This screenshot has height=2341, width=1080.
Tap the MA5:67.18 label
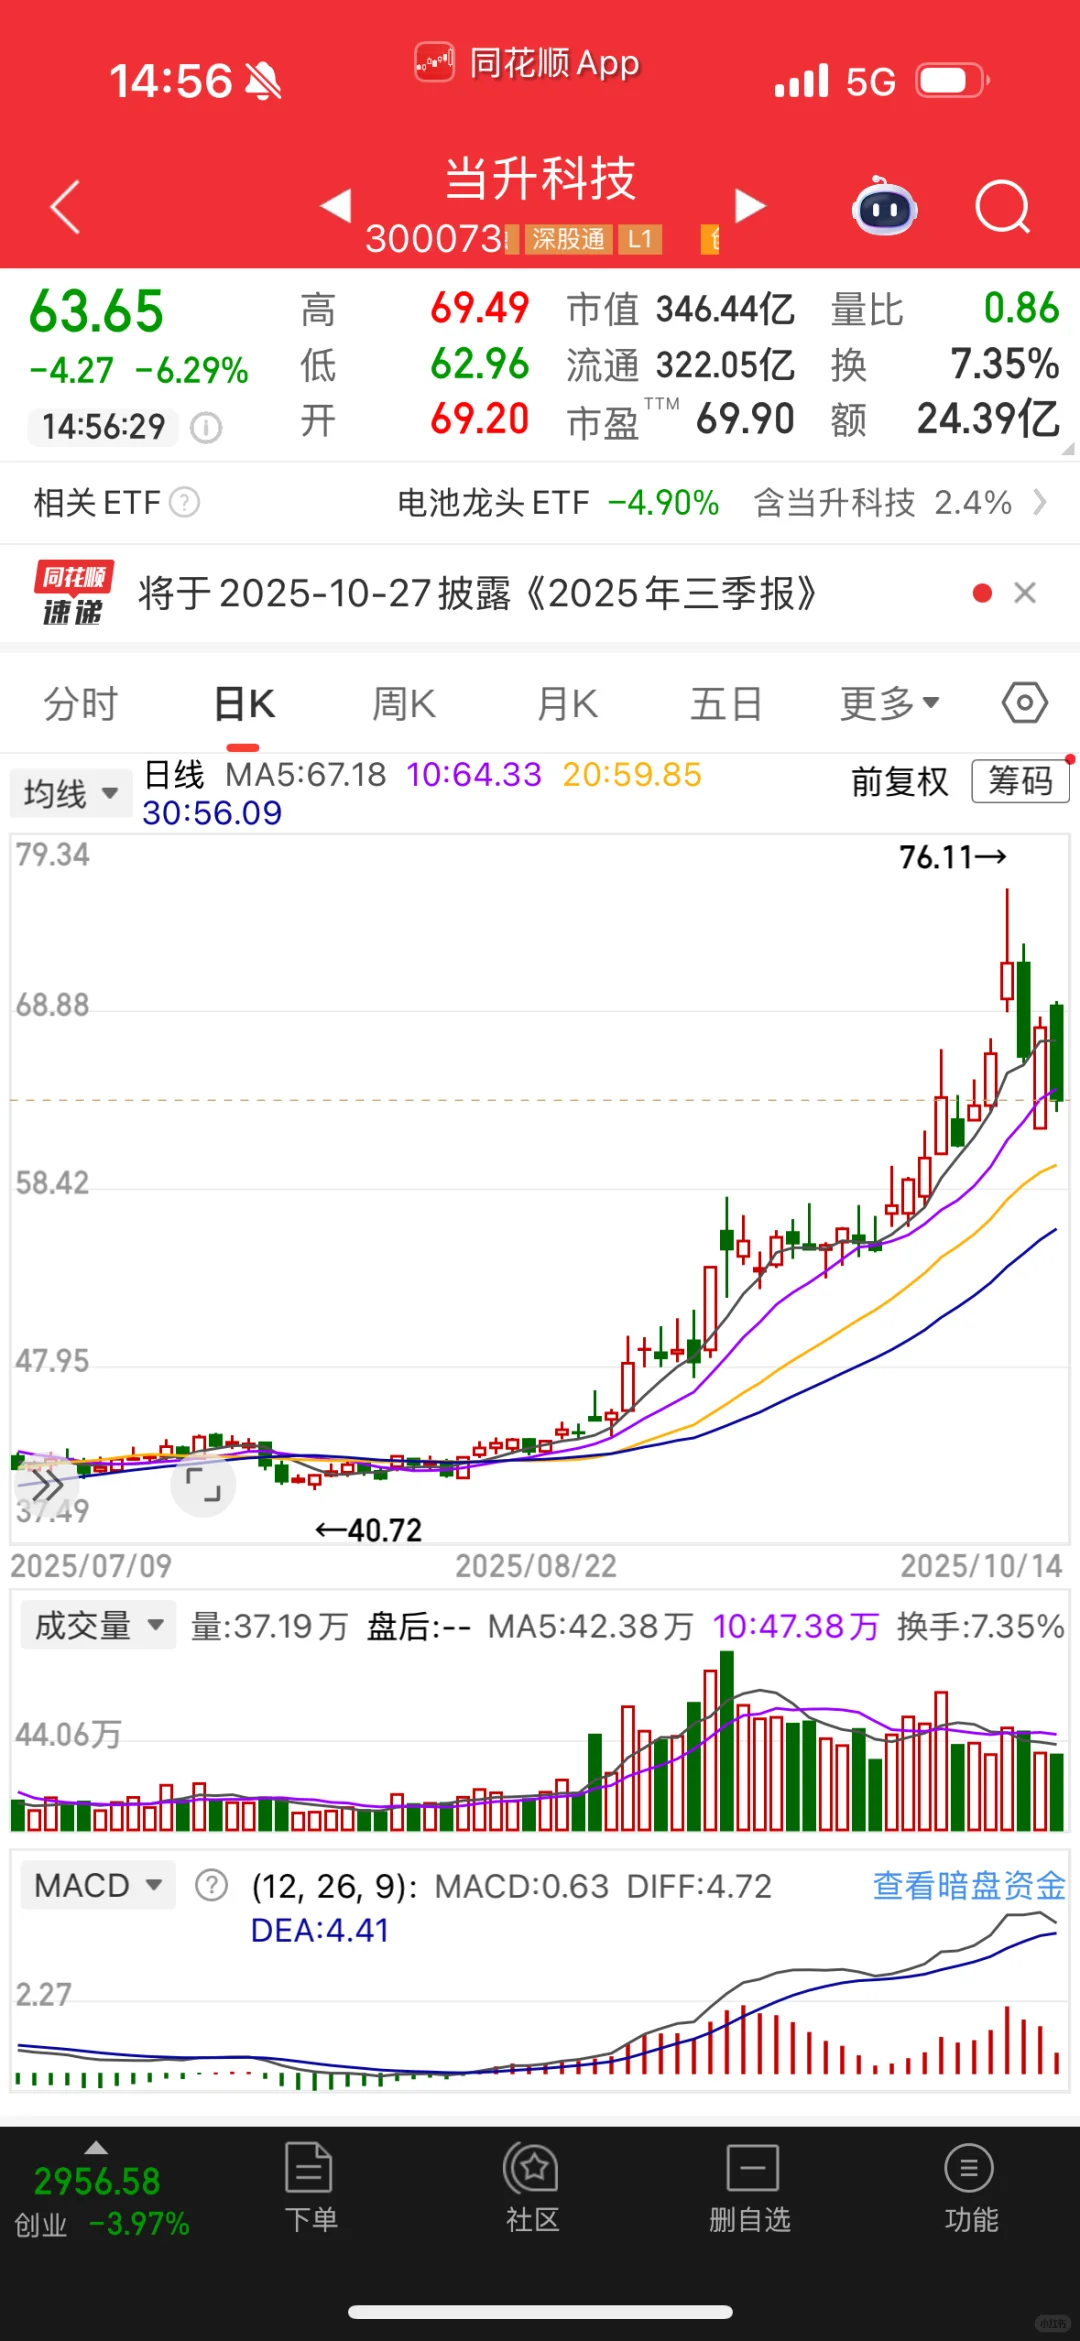(305, 775)
